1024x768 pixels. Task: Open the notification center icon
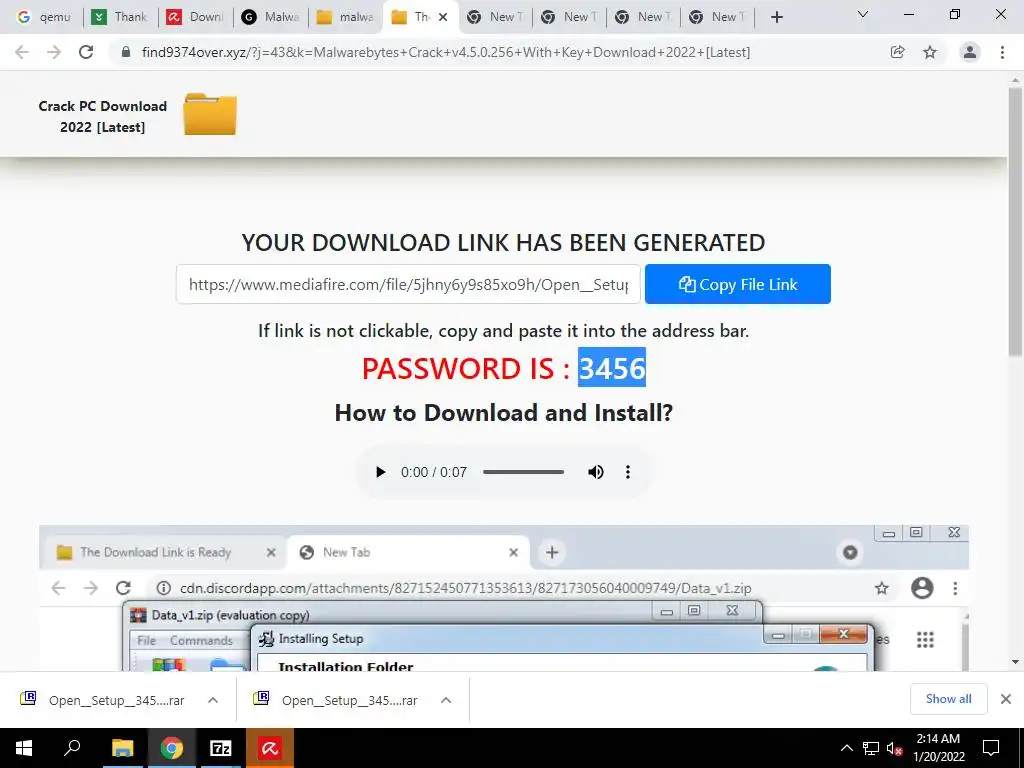click(991, 748)
